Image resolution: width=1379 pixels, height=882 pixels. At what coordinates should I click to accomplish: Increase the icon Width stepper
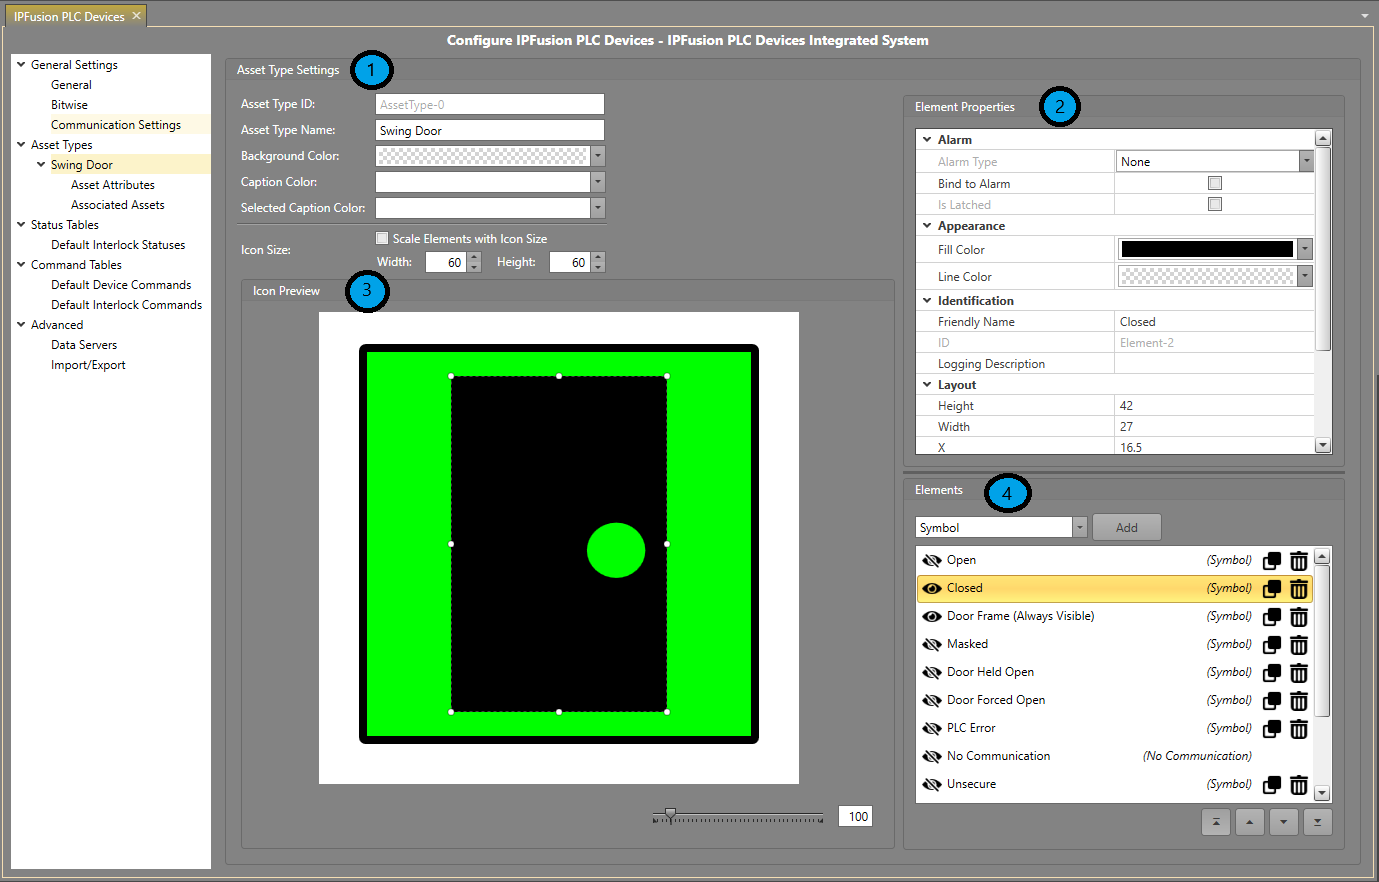(474, 257)
